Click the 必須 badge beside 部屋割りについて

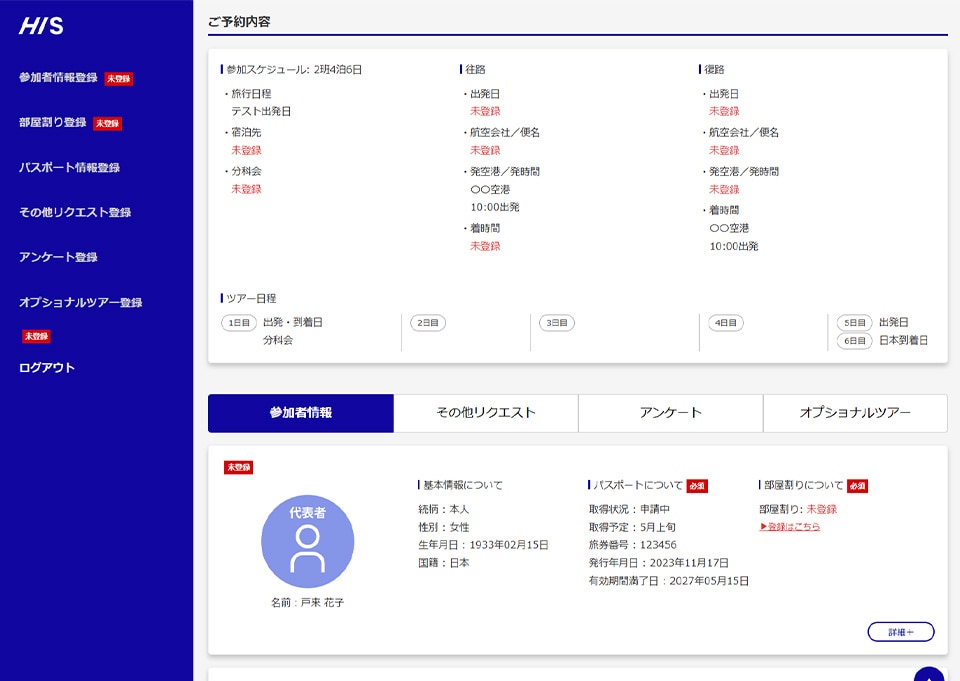[857, 486]
